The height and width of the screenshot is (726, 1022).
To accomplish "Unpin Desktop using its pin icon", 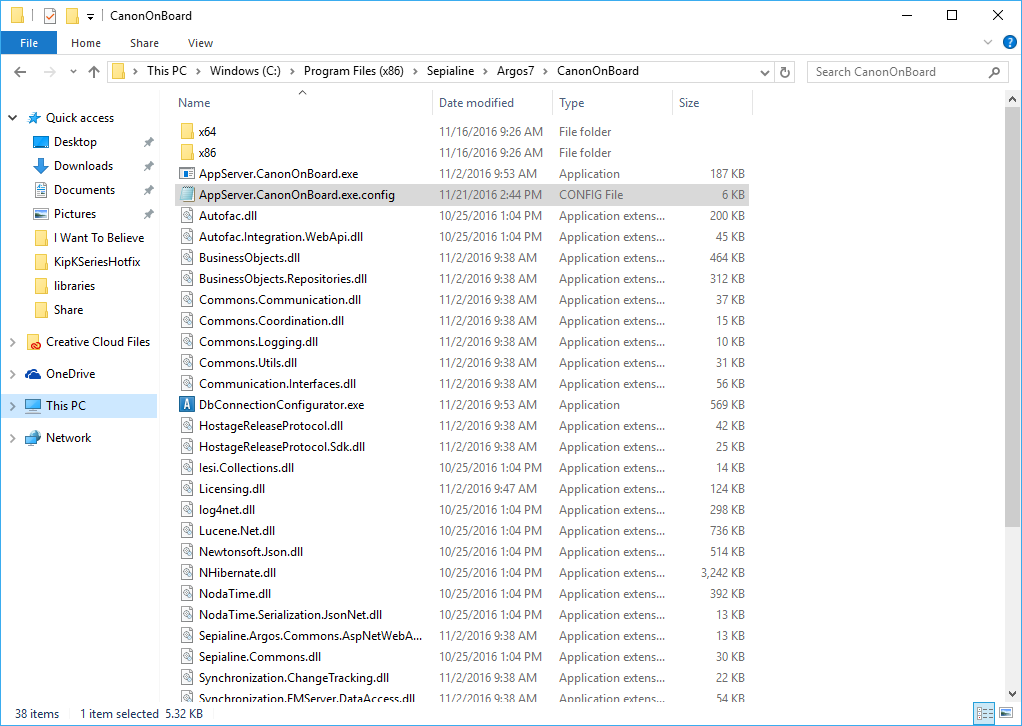I will coord(149,142).
